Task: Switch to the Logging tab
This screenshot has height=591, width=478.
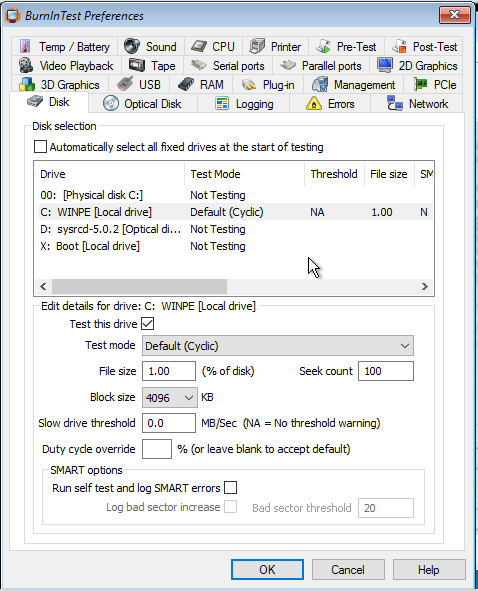Action: tap(244, 104)
